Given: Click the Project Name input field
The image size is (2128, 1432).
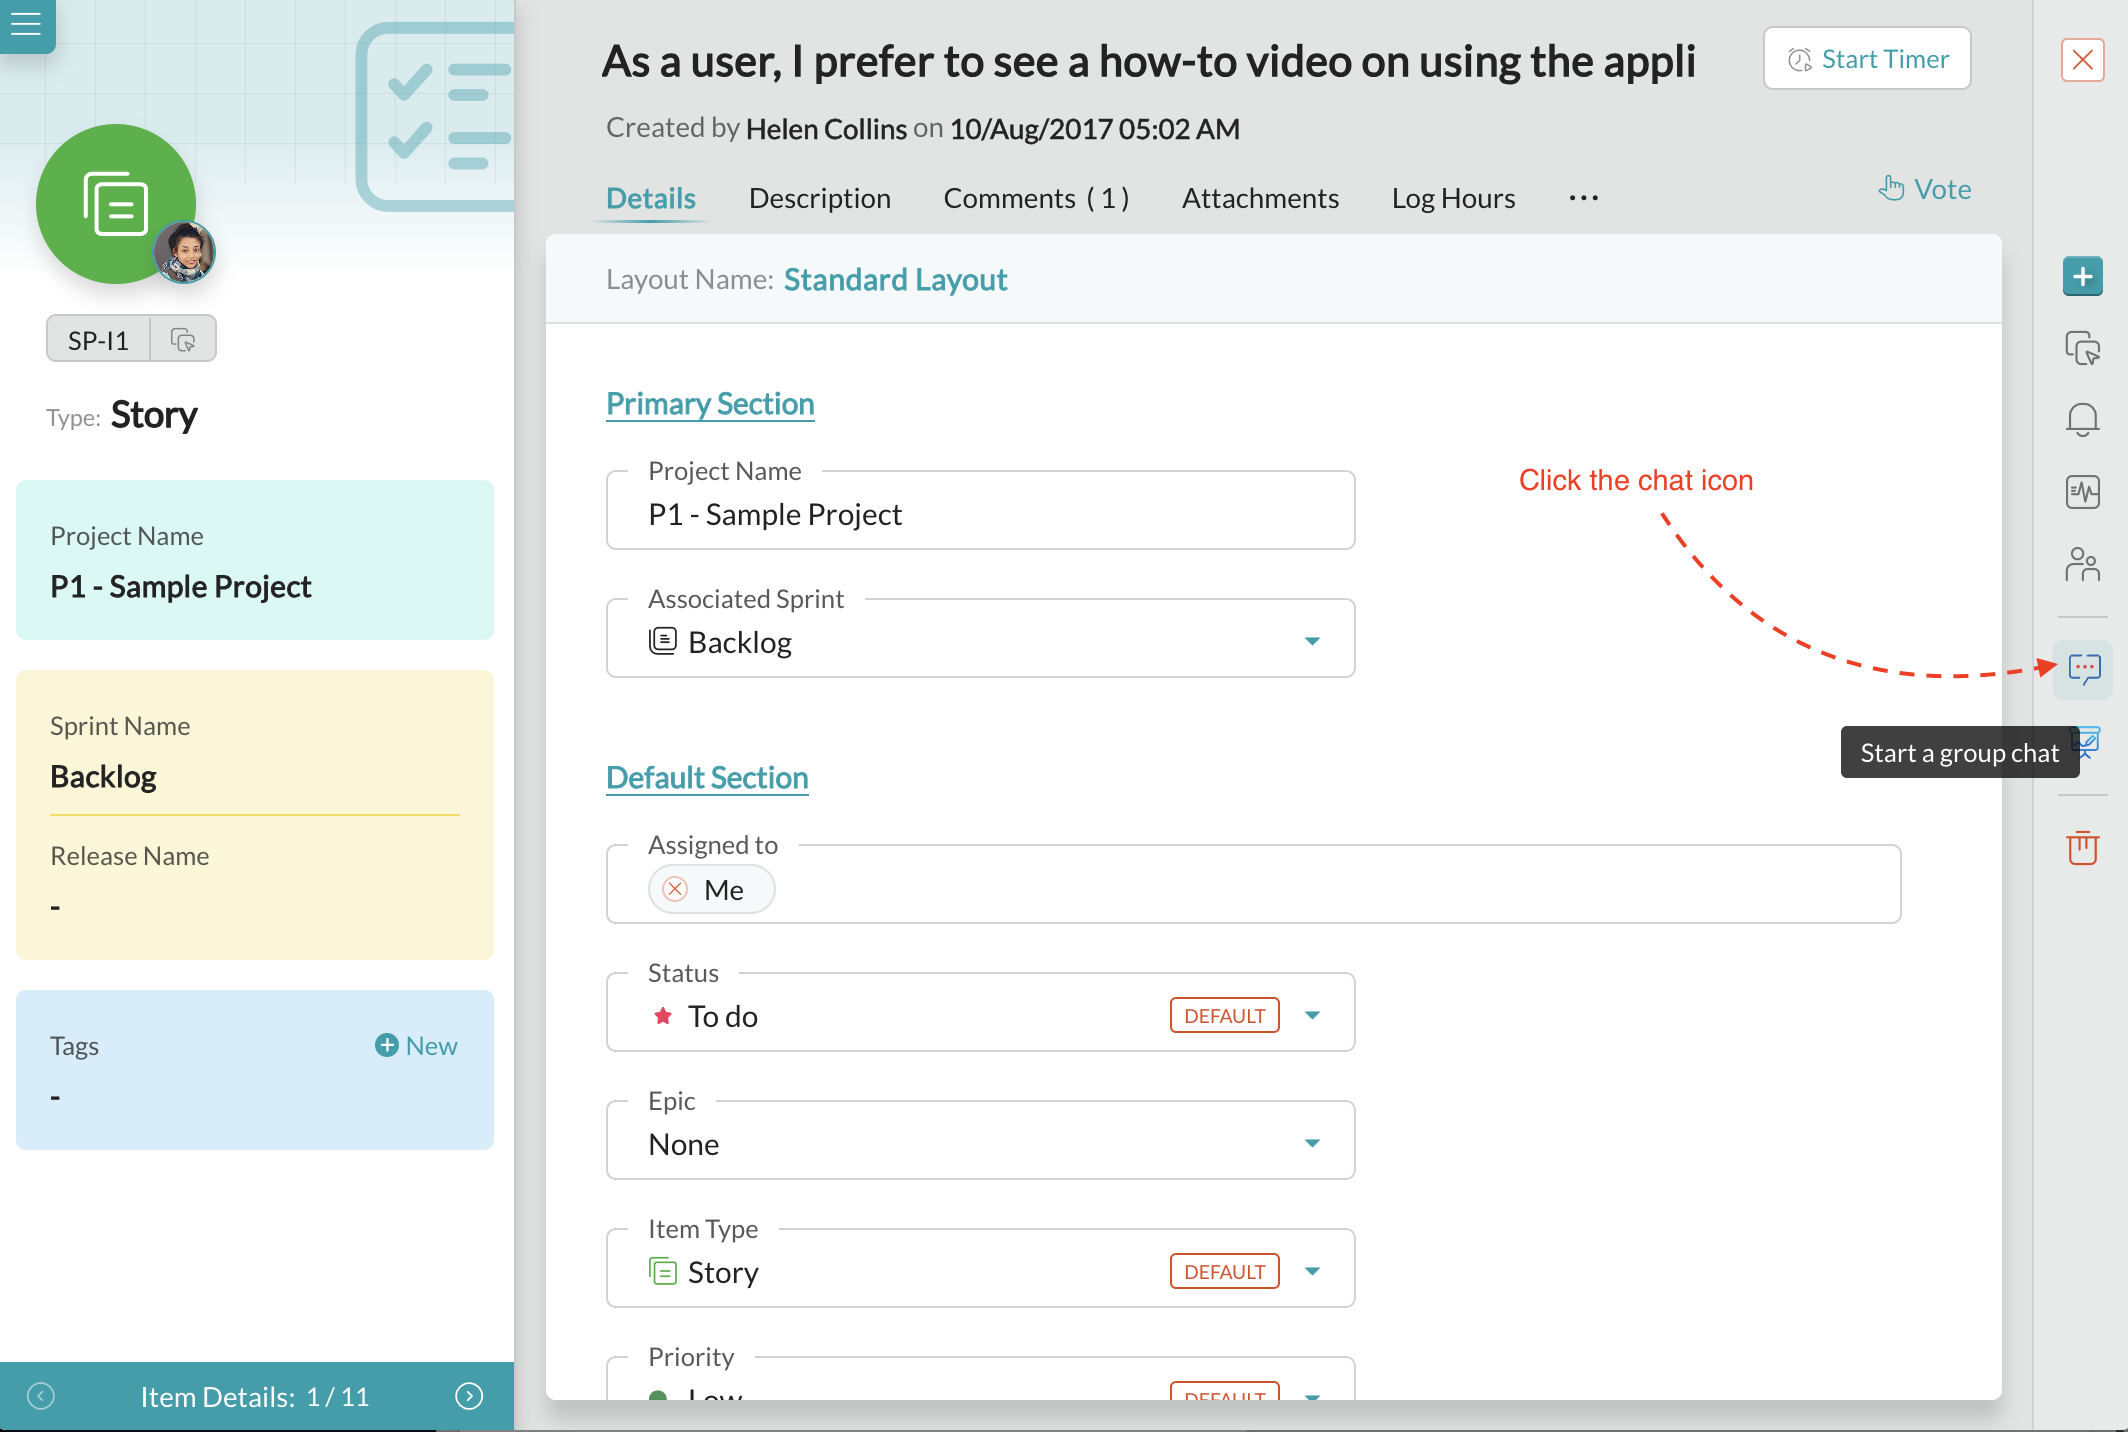Looking at the screenshot, I should (x=980, y=515).
